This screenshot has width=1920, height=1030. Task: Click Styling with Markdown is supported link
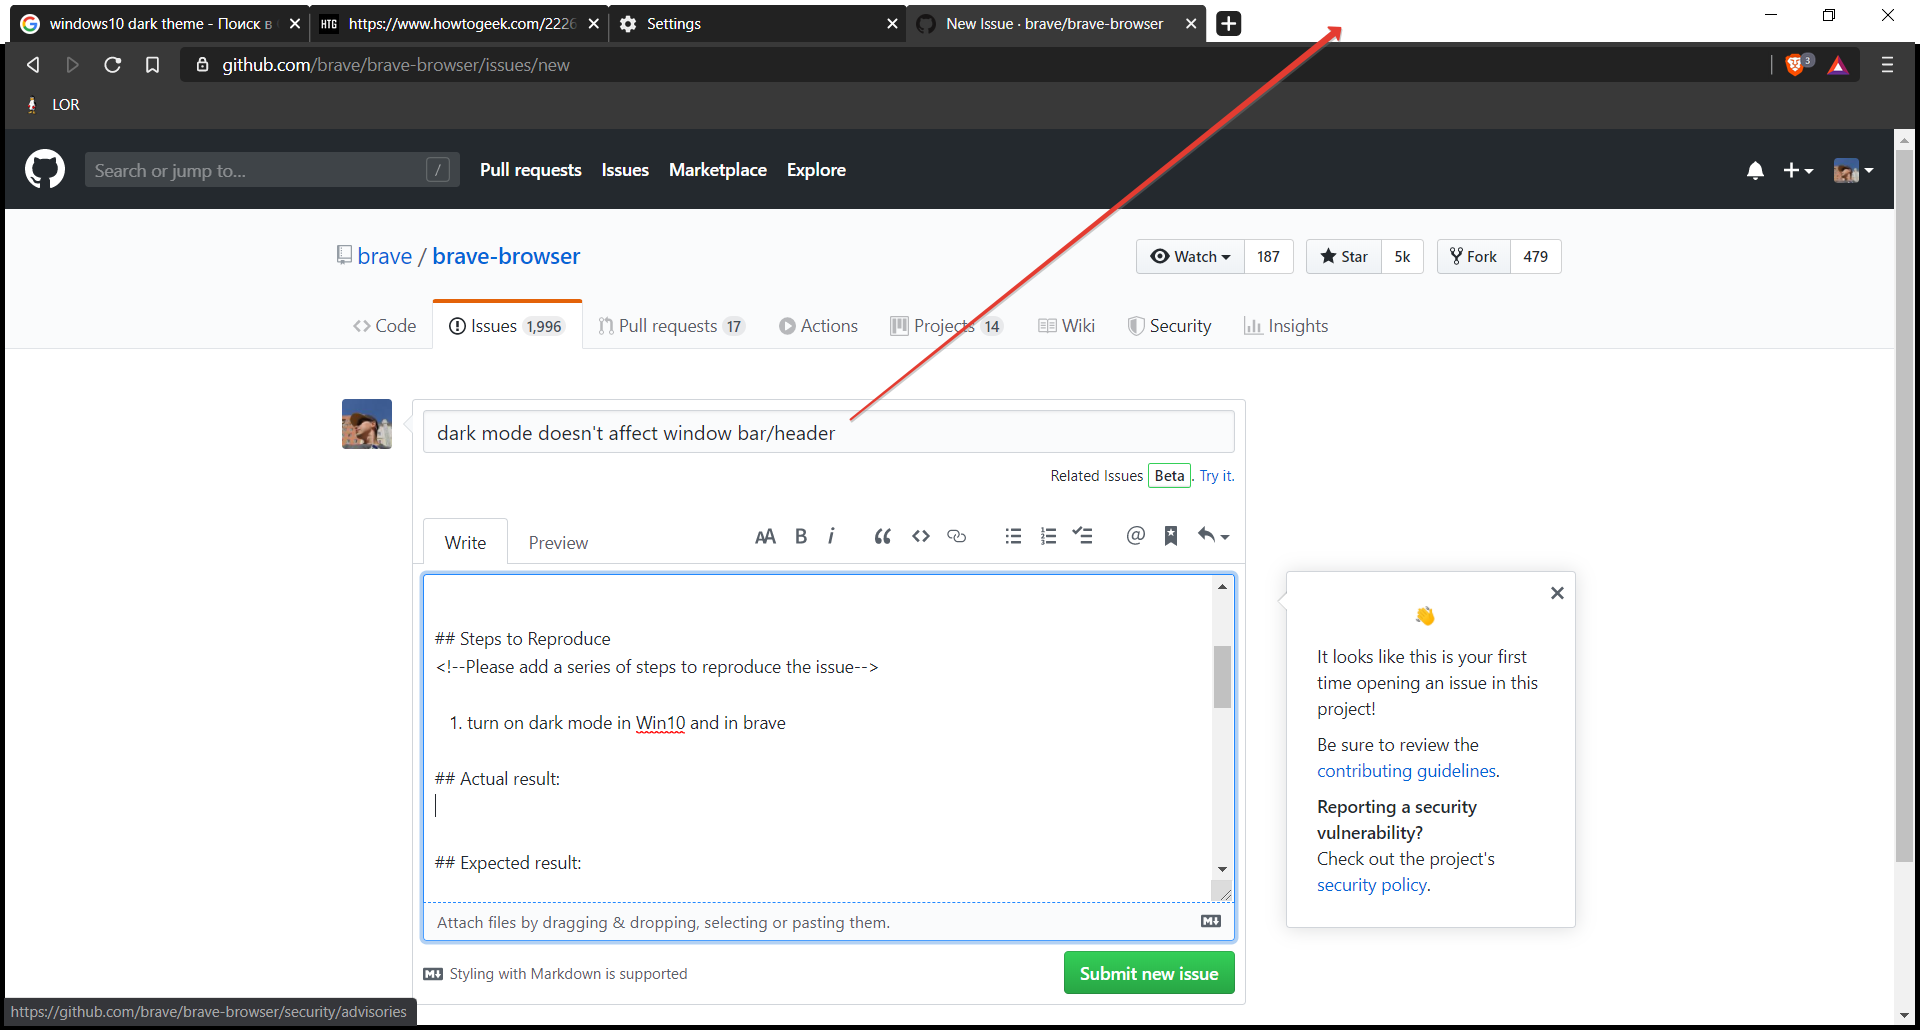pos(556,974)
